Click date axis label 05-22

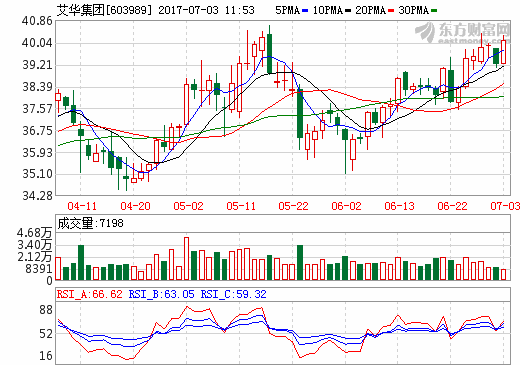tap(293, 206)
